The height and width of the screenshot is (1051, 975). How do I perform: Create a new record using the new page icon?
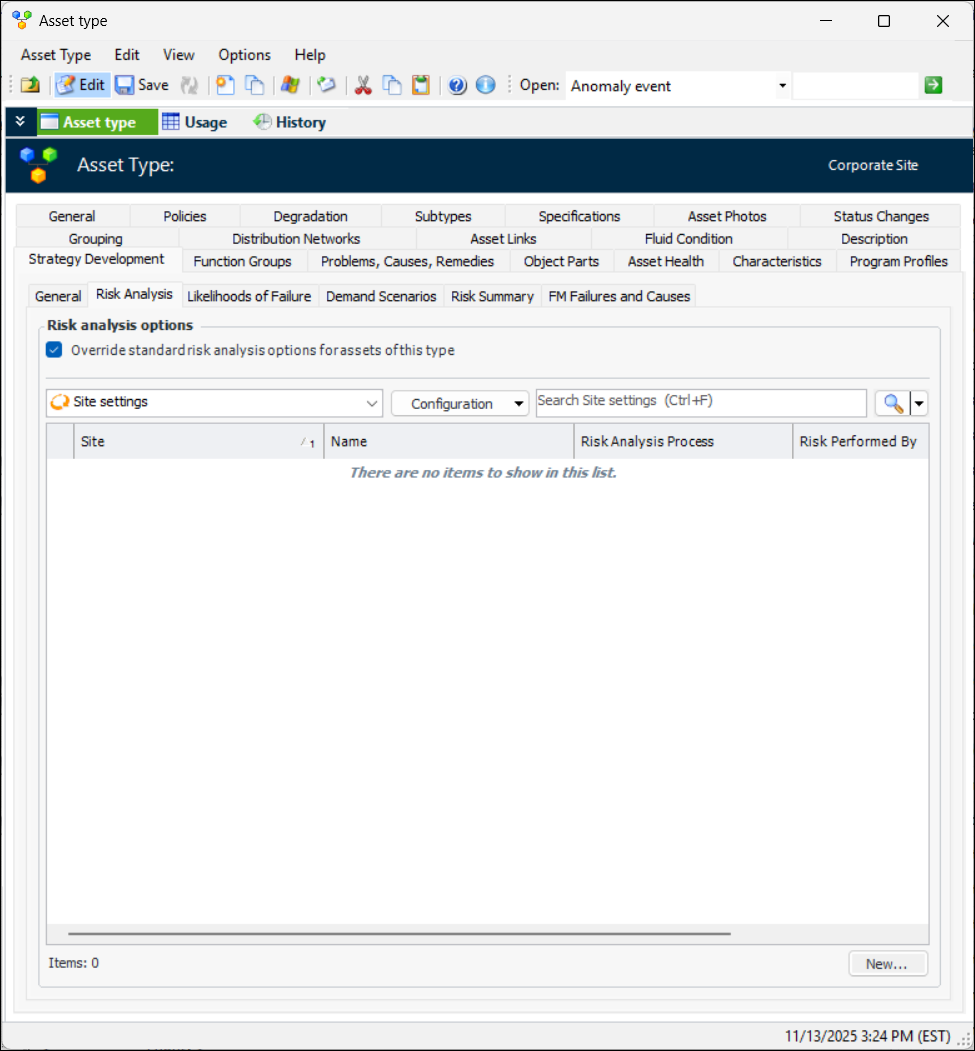point(225,85)
